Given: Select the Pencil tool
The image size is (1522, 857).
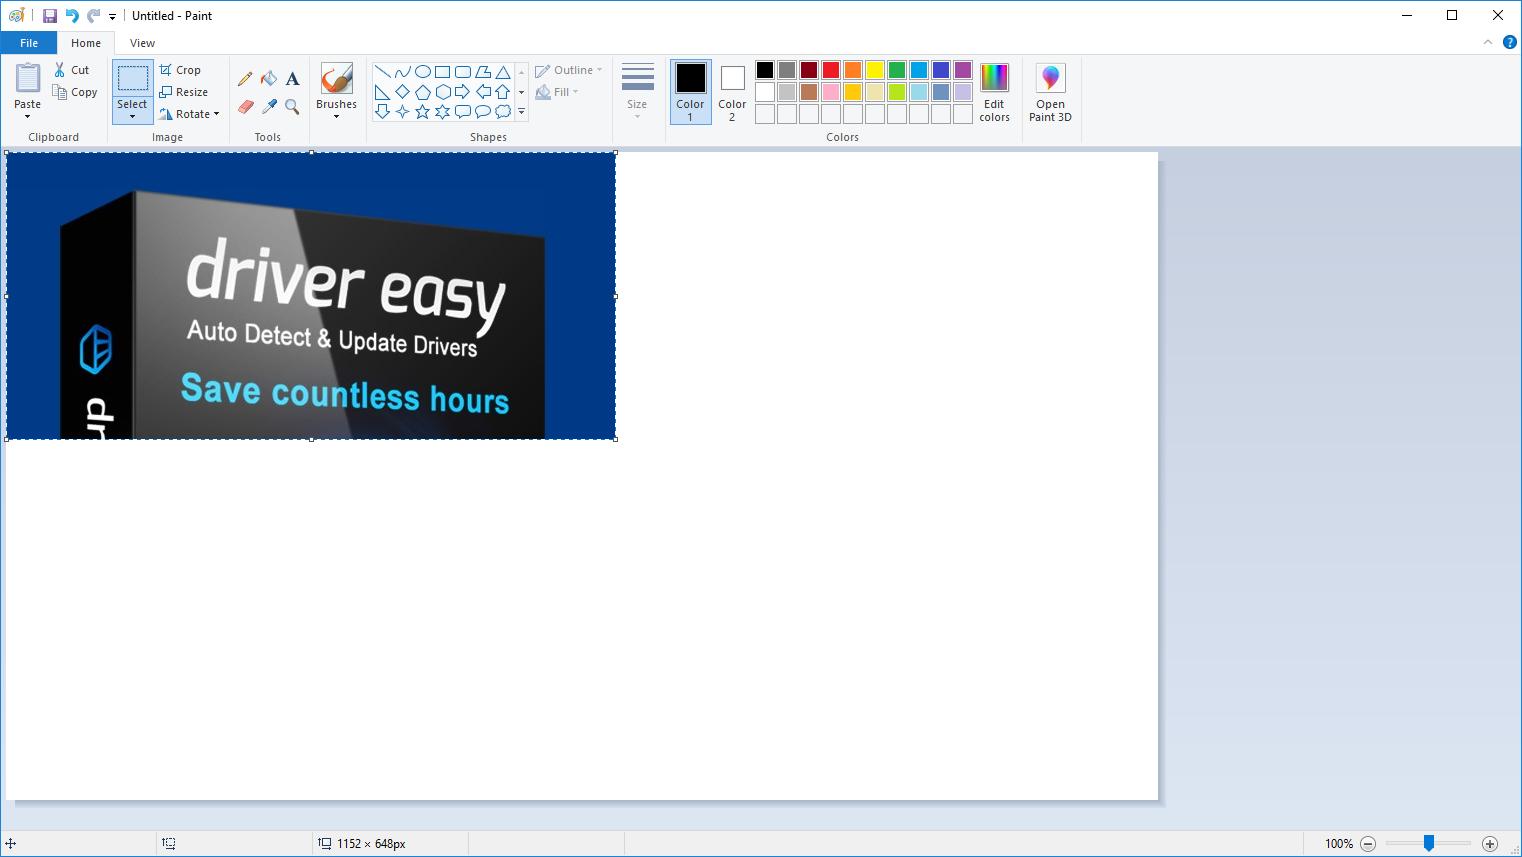Looking at the screenshot, I should coord(245,79).
